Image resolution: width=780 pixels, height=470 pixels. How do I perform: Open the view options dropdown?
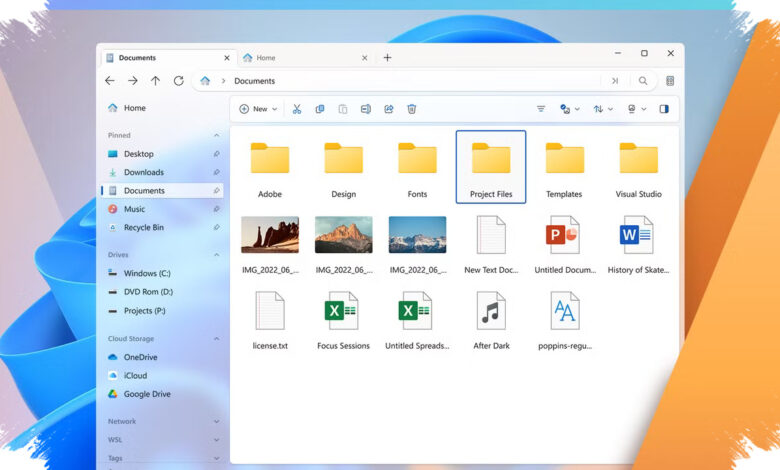point(637,109)
